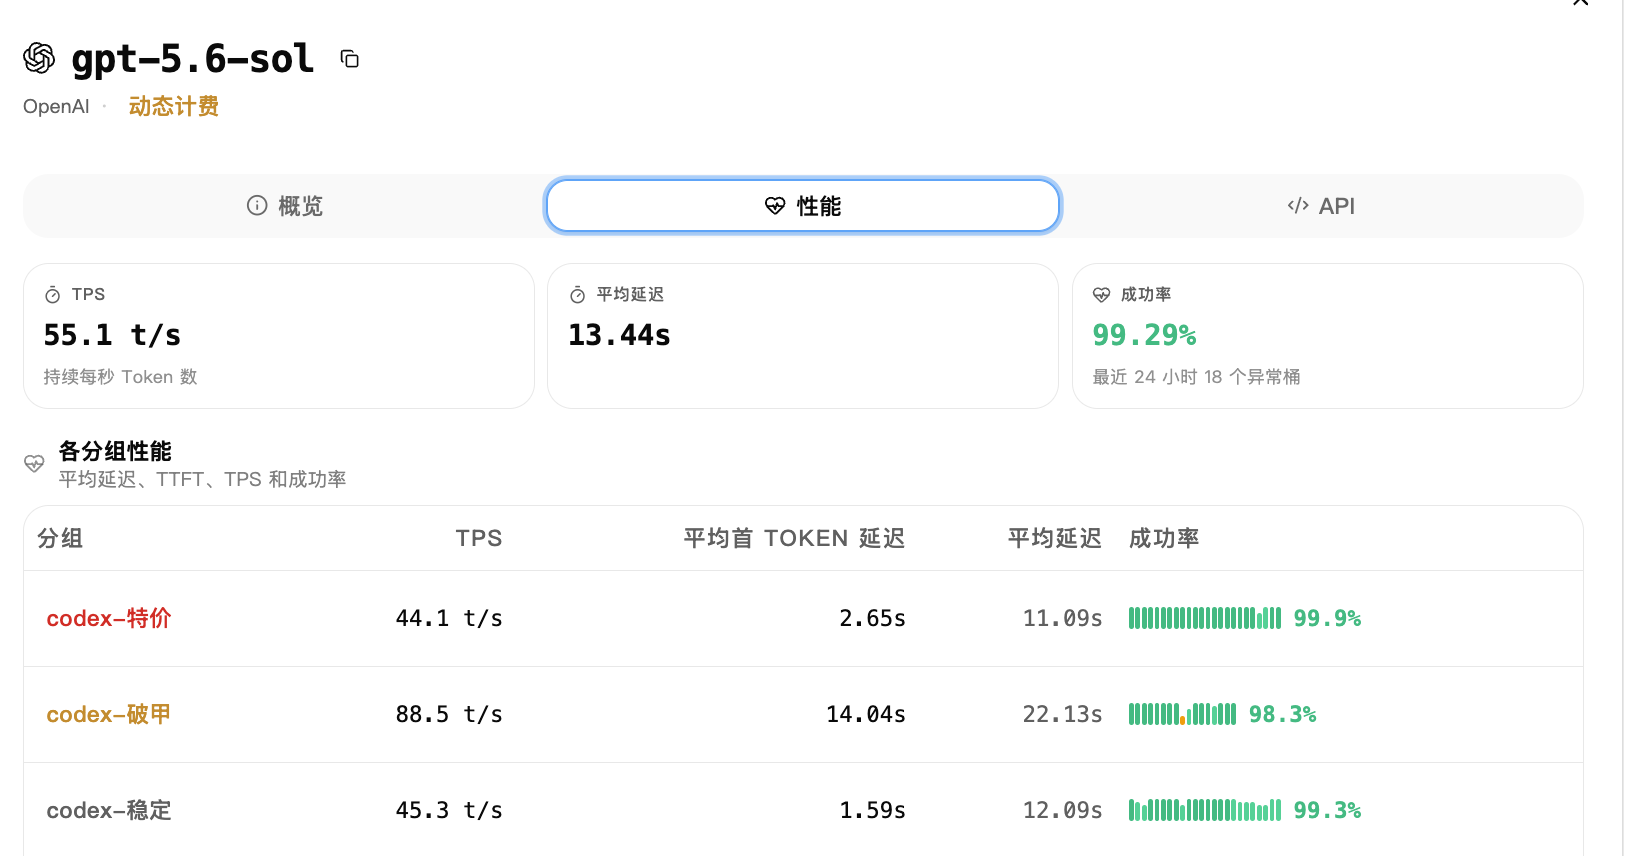Click the 平均延迟、TTFT、TPS 和成功率 subtitle

(202, 479)
